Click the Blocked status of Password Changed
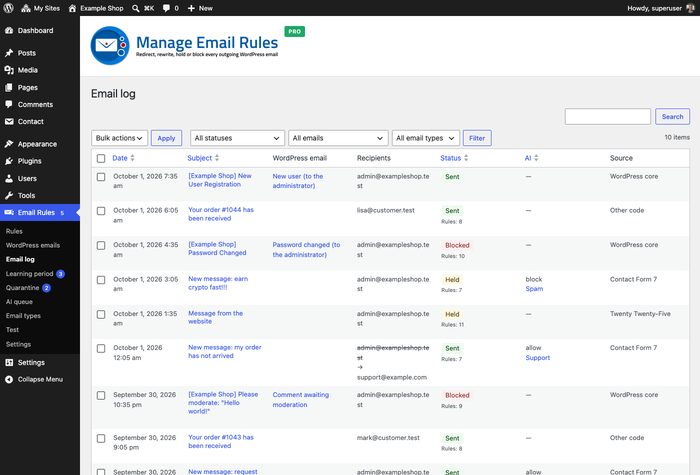This screenshot has height=475, width=700. 457,245
